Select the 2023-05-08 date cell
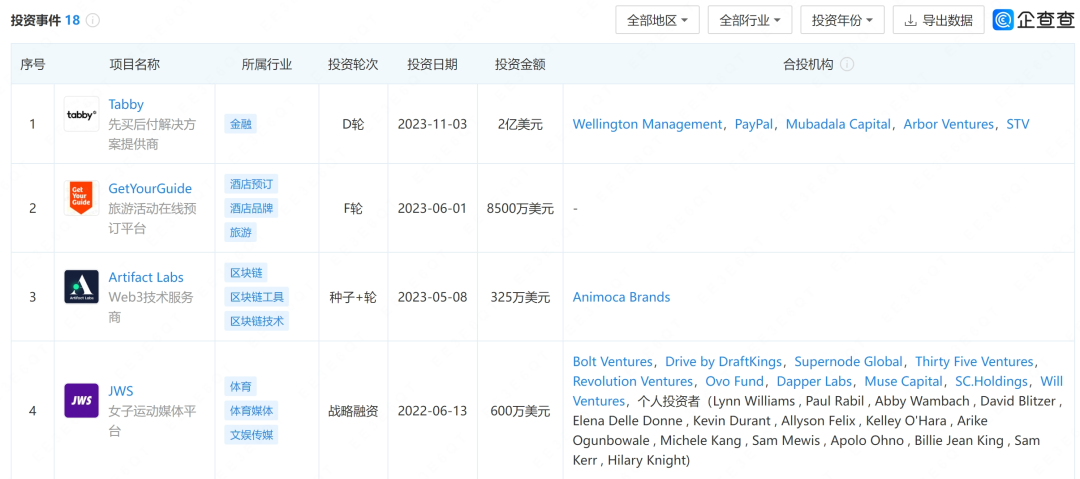Viewport: 1080px width, 479px height. [x=432, y=297]
